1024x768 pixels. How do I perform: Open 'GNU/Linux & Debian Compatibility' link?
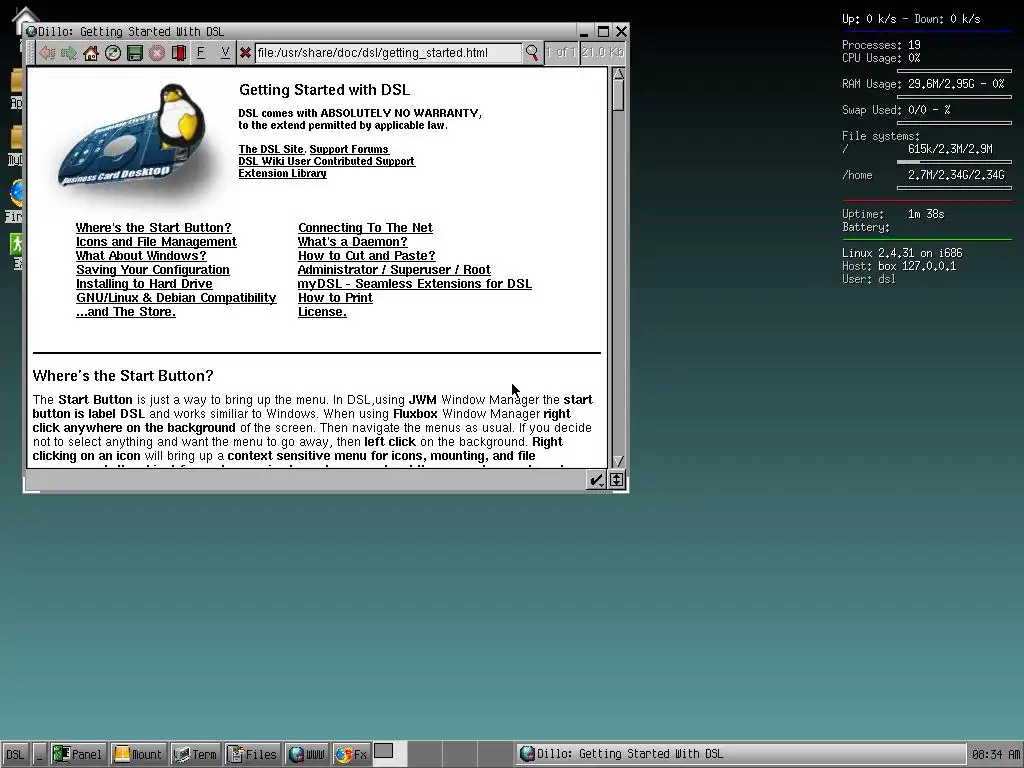pyautogui.click(x=176, y=298)
